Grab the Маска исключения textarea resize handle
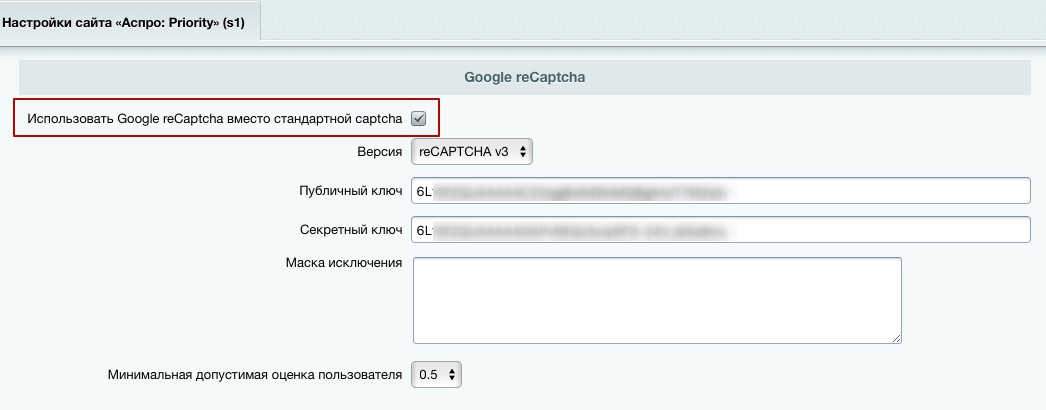This screenshot has height=410, width=1046. (x=897, y=339)
